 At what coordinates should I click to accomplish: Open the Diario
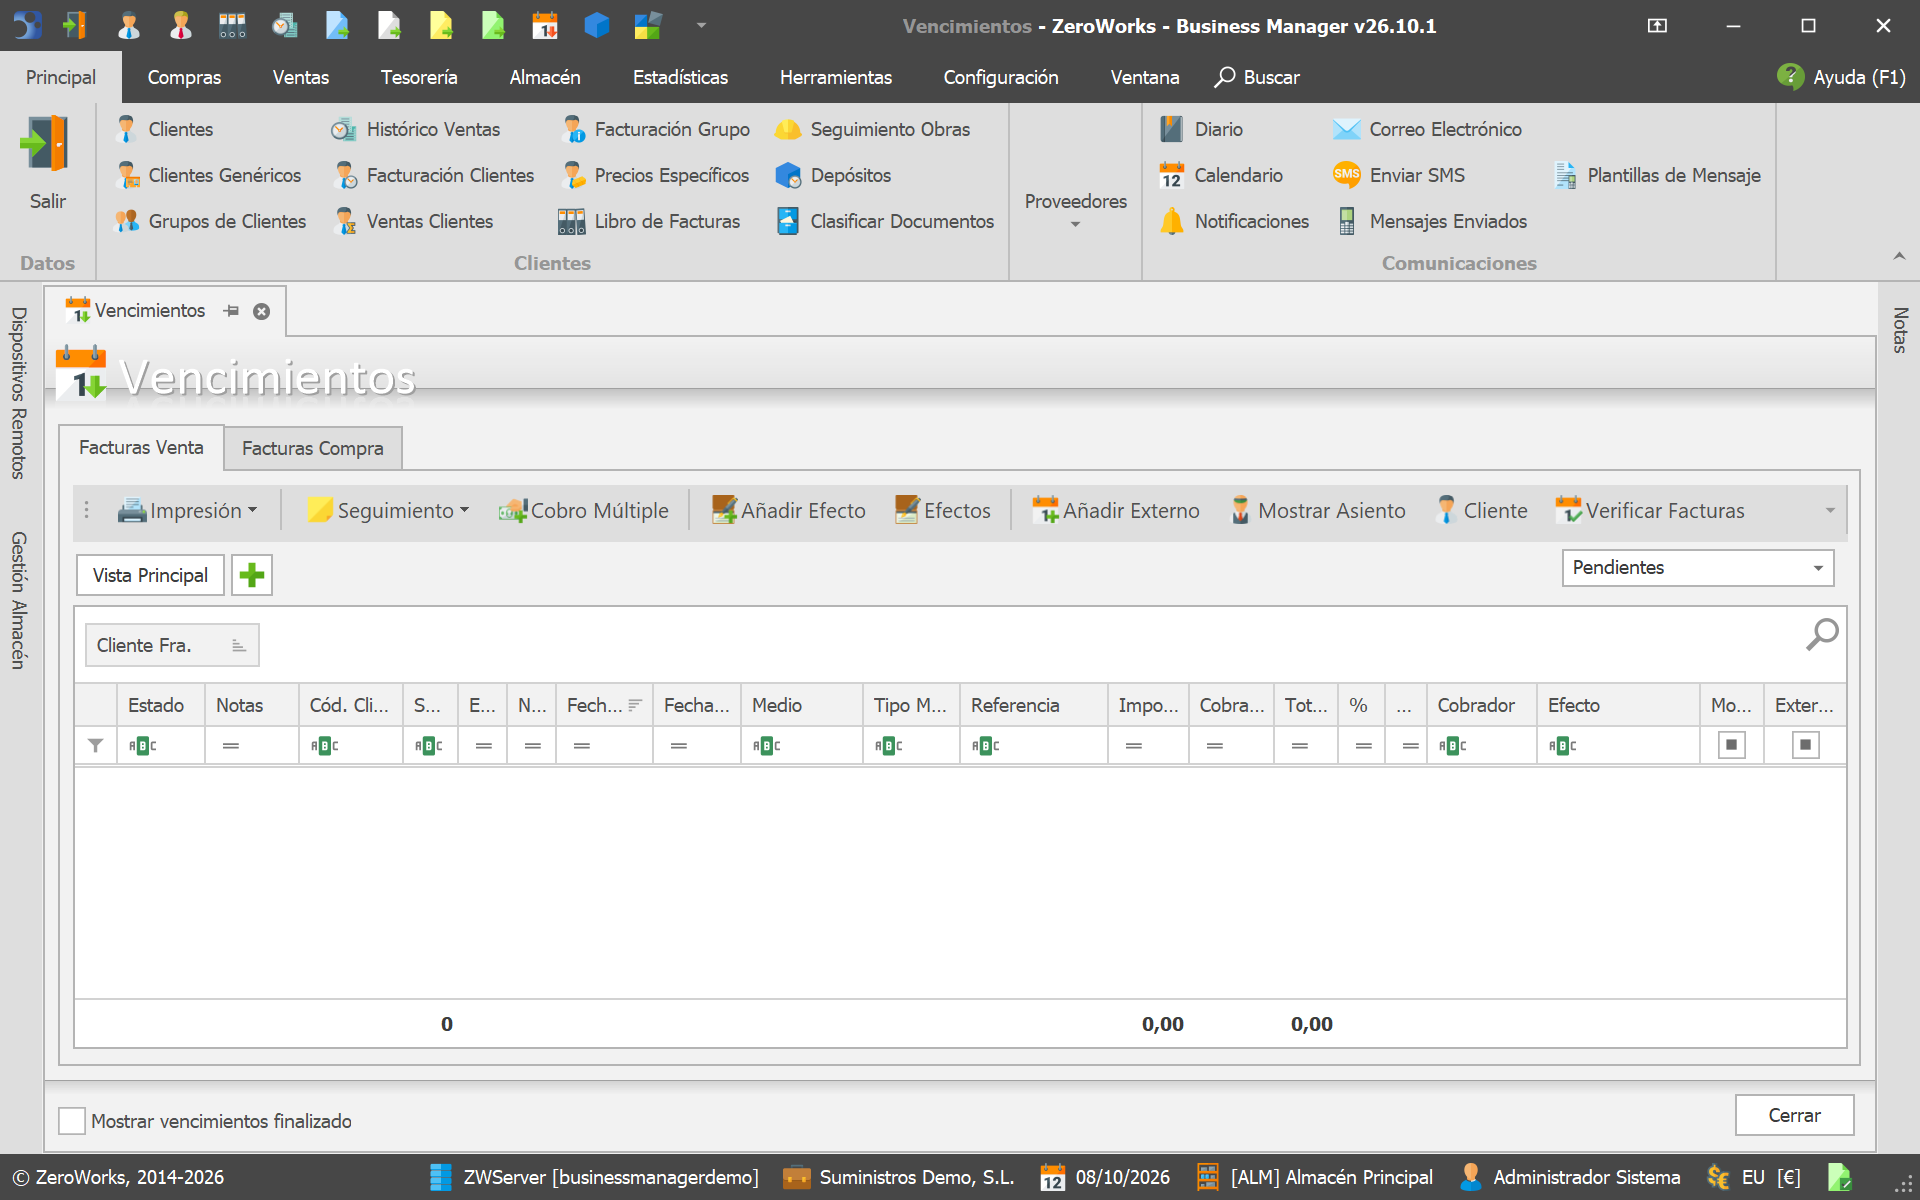click(x=1201, y=129)
